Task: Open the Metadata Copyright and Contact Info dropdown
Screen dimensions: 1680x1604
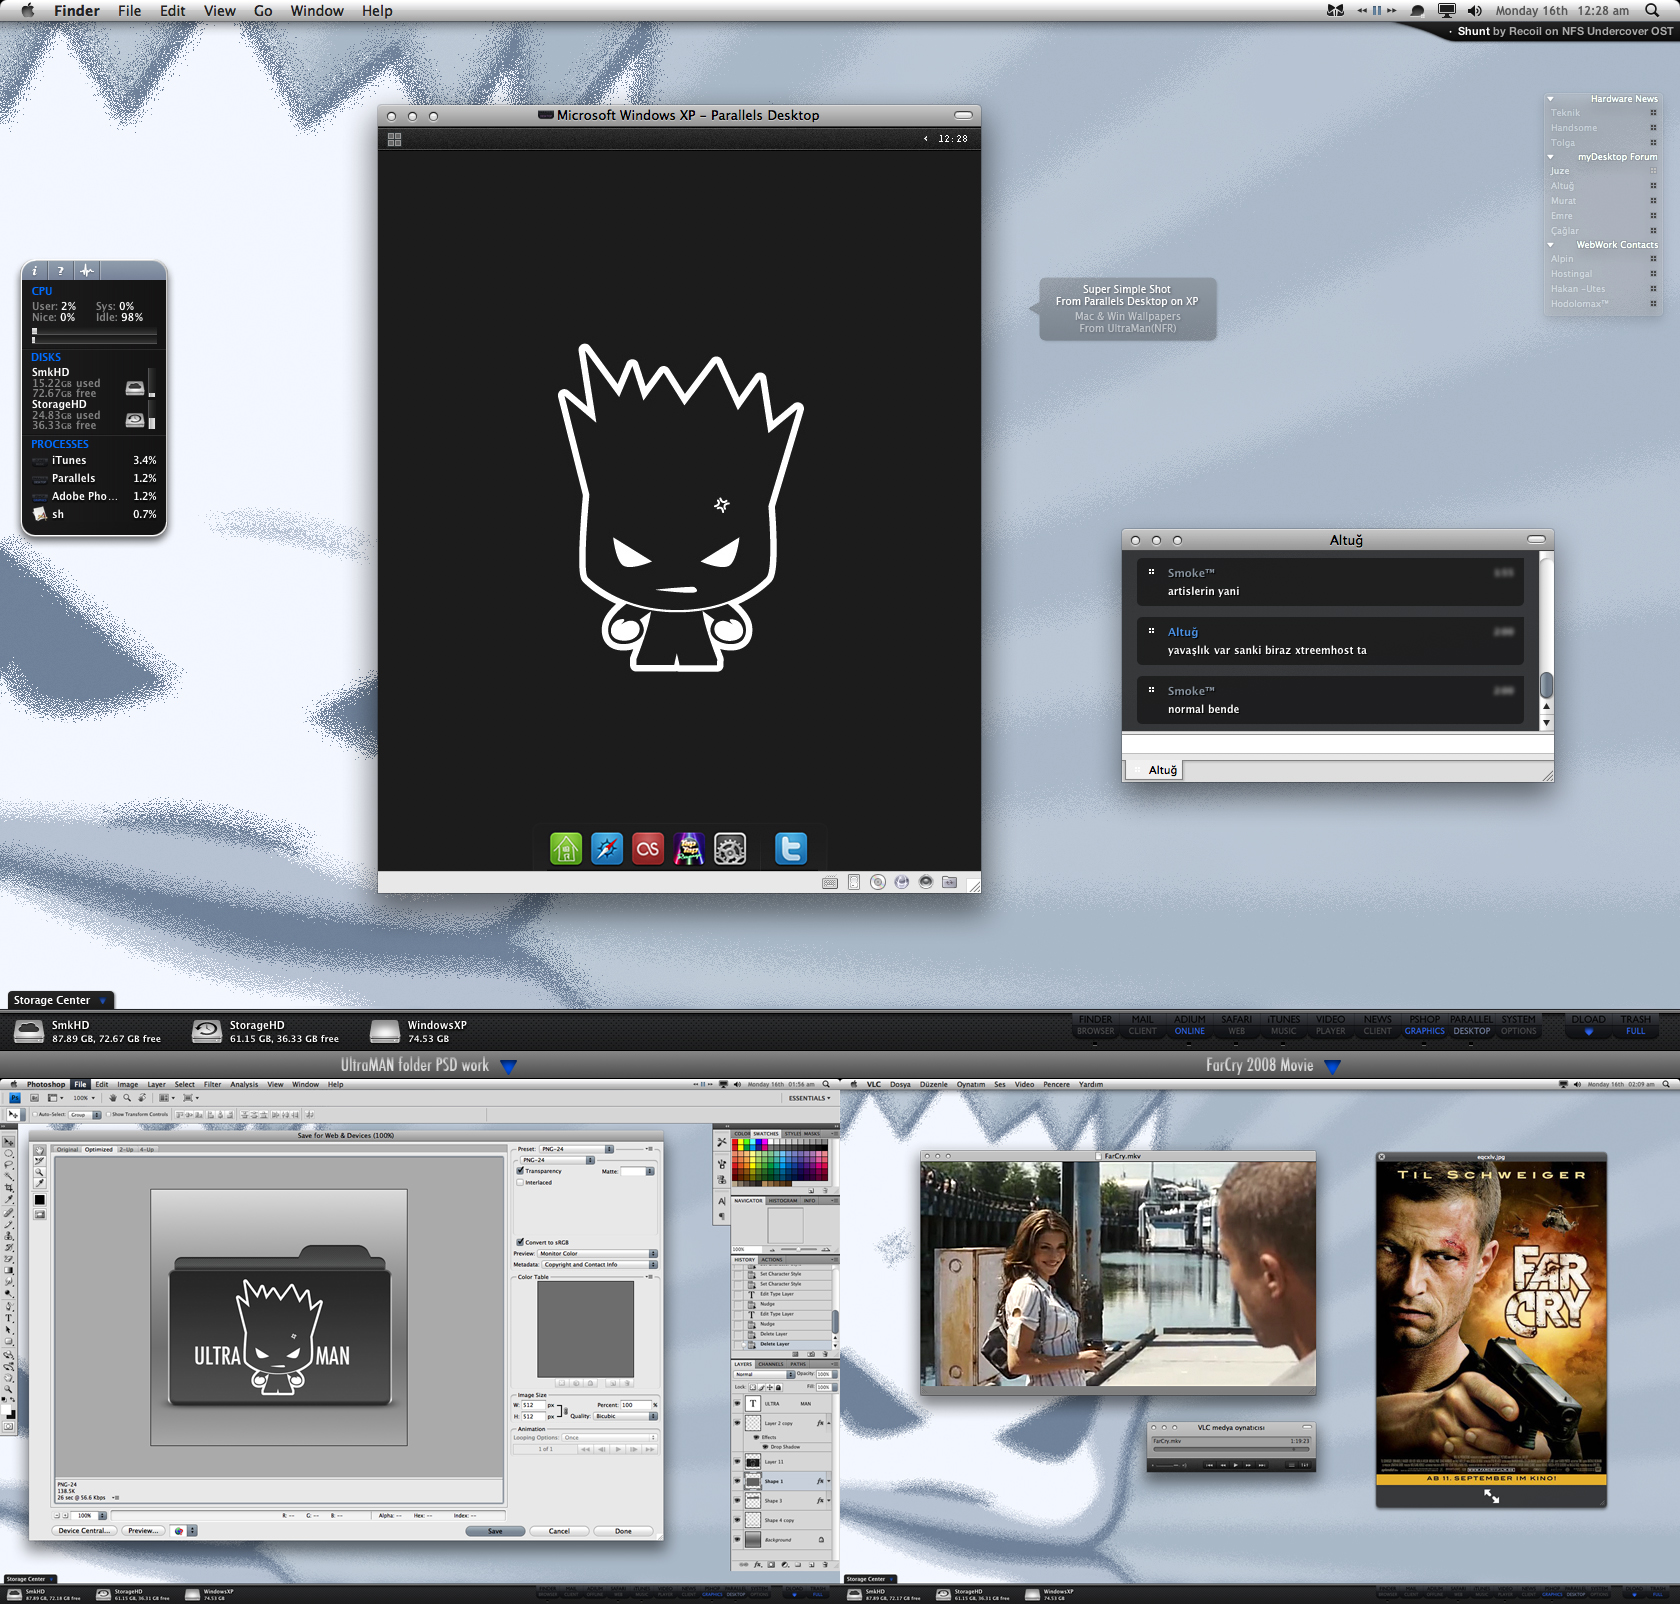Action: click(x=600, y=1264)
